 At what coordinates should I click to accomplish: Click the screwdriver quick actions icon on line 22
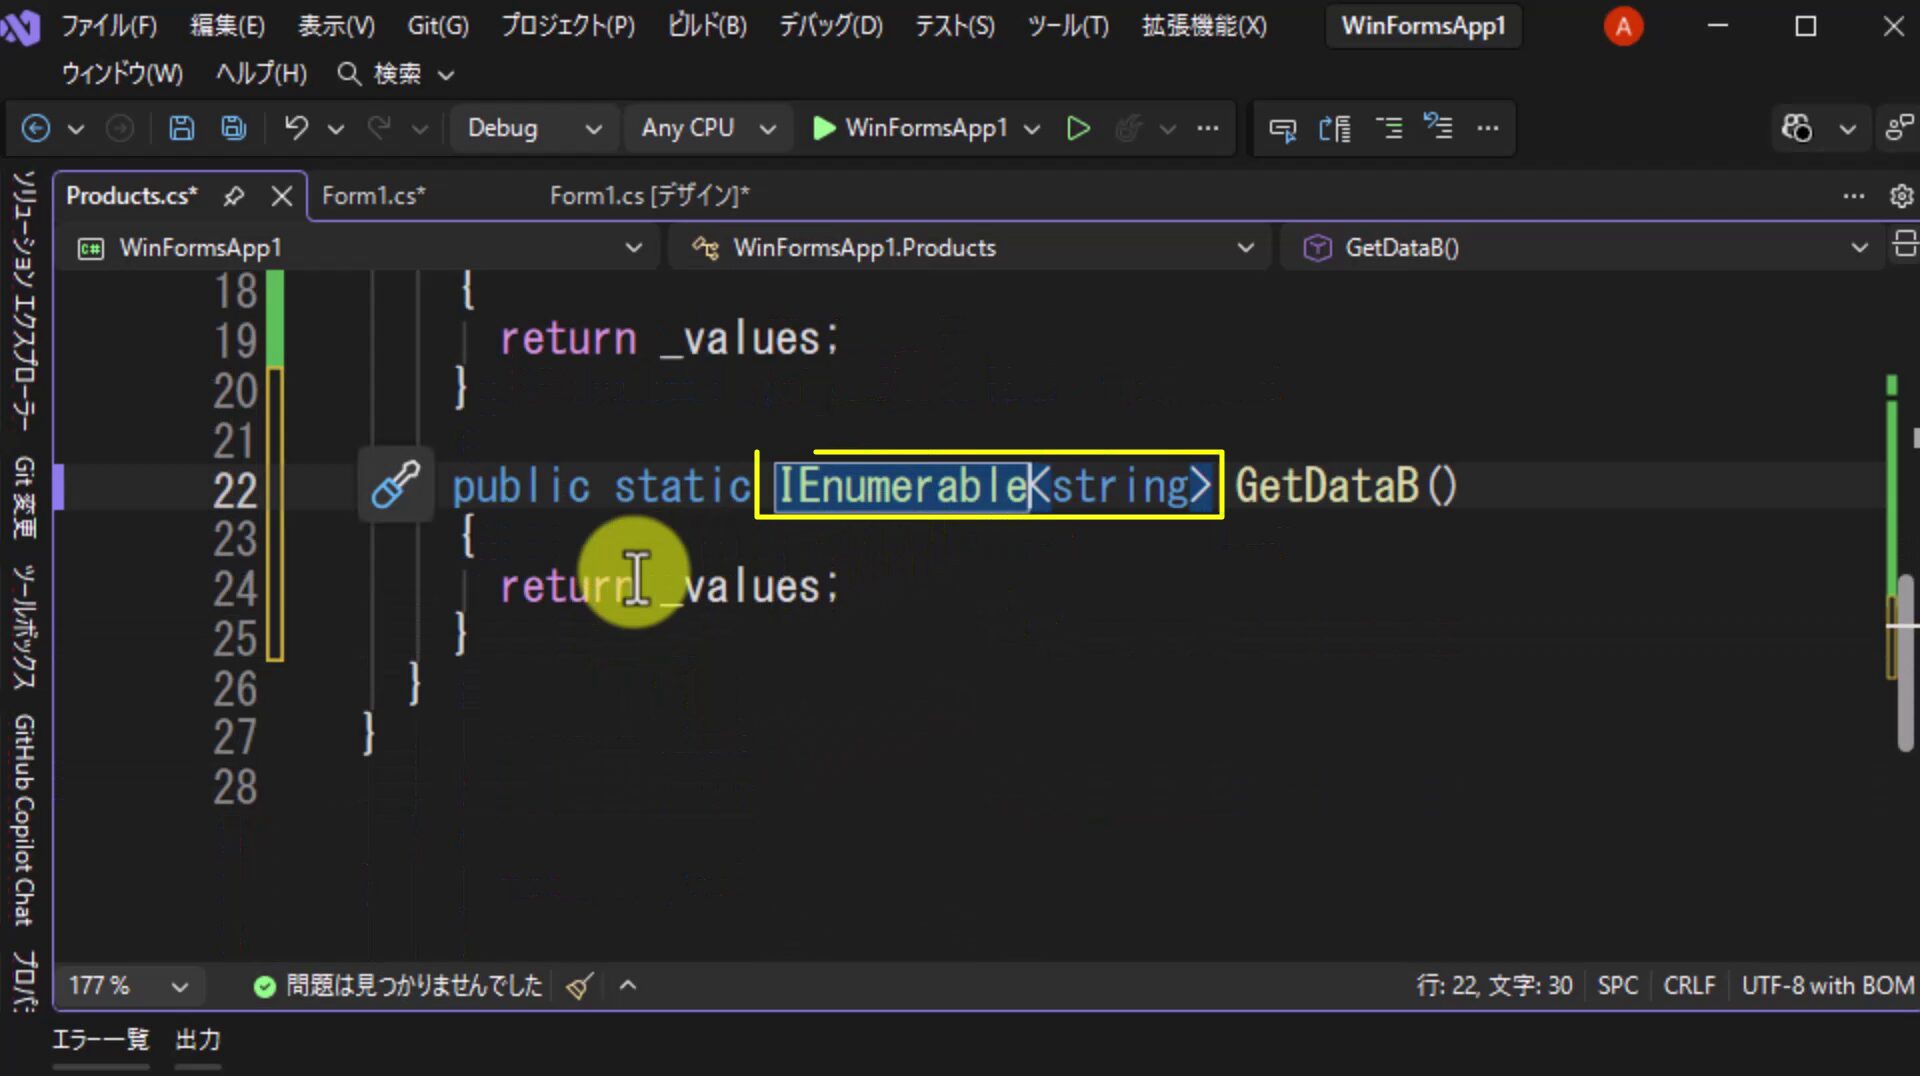point(396,485)
